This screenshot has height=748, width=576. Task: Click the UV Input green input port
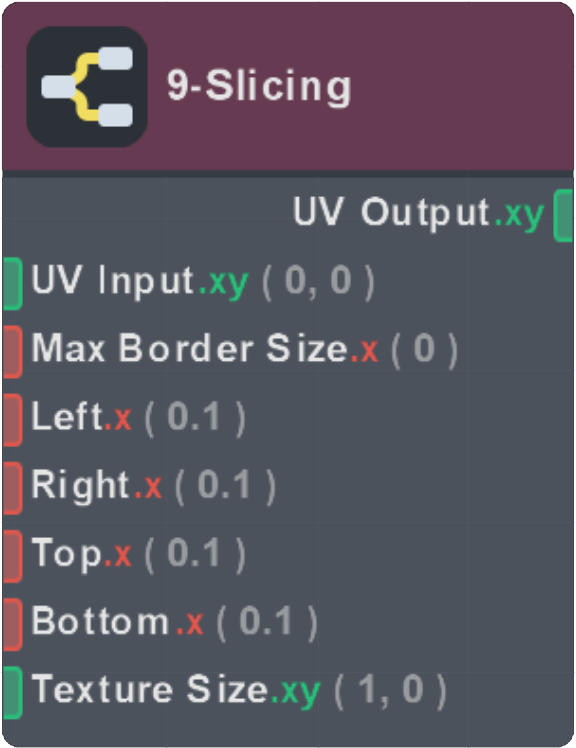(12, 283)
